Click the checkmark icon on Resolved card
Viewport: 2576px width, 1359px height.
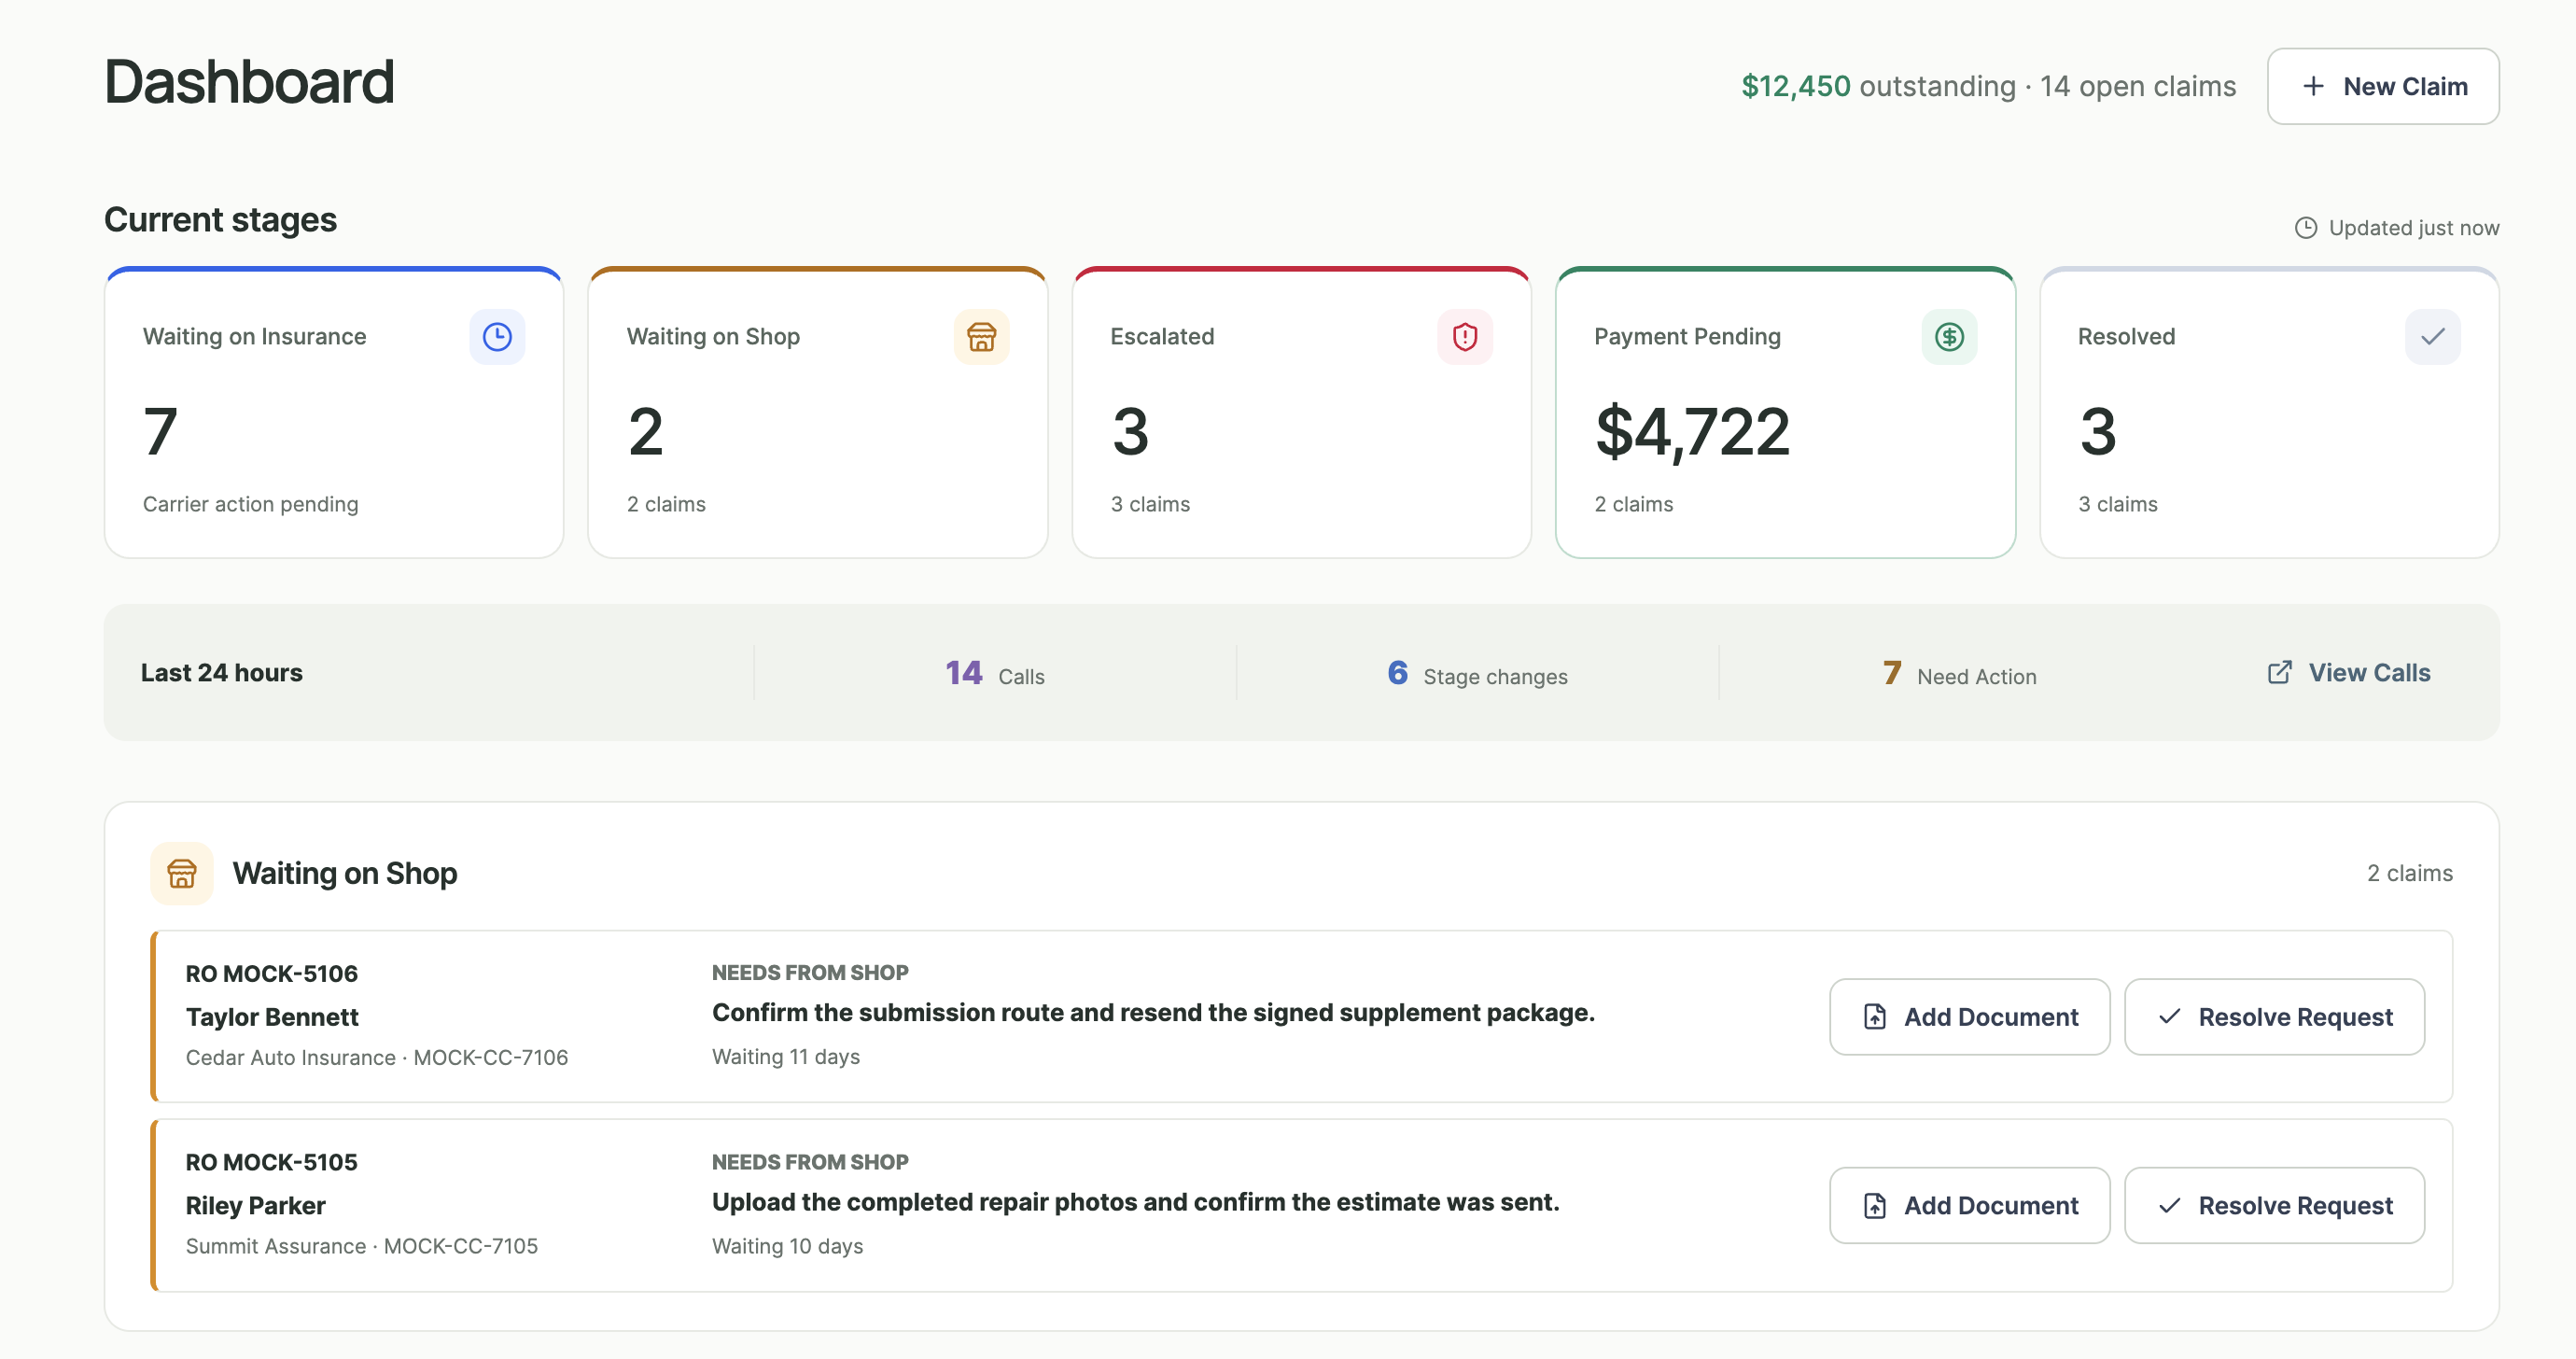(x=2433, y=337)
